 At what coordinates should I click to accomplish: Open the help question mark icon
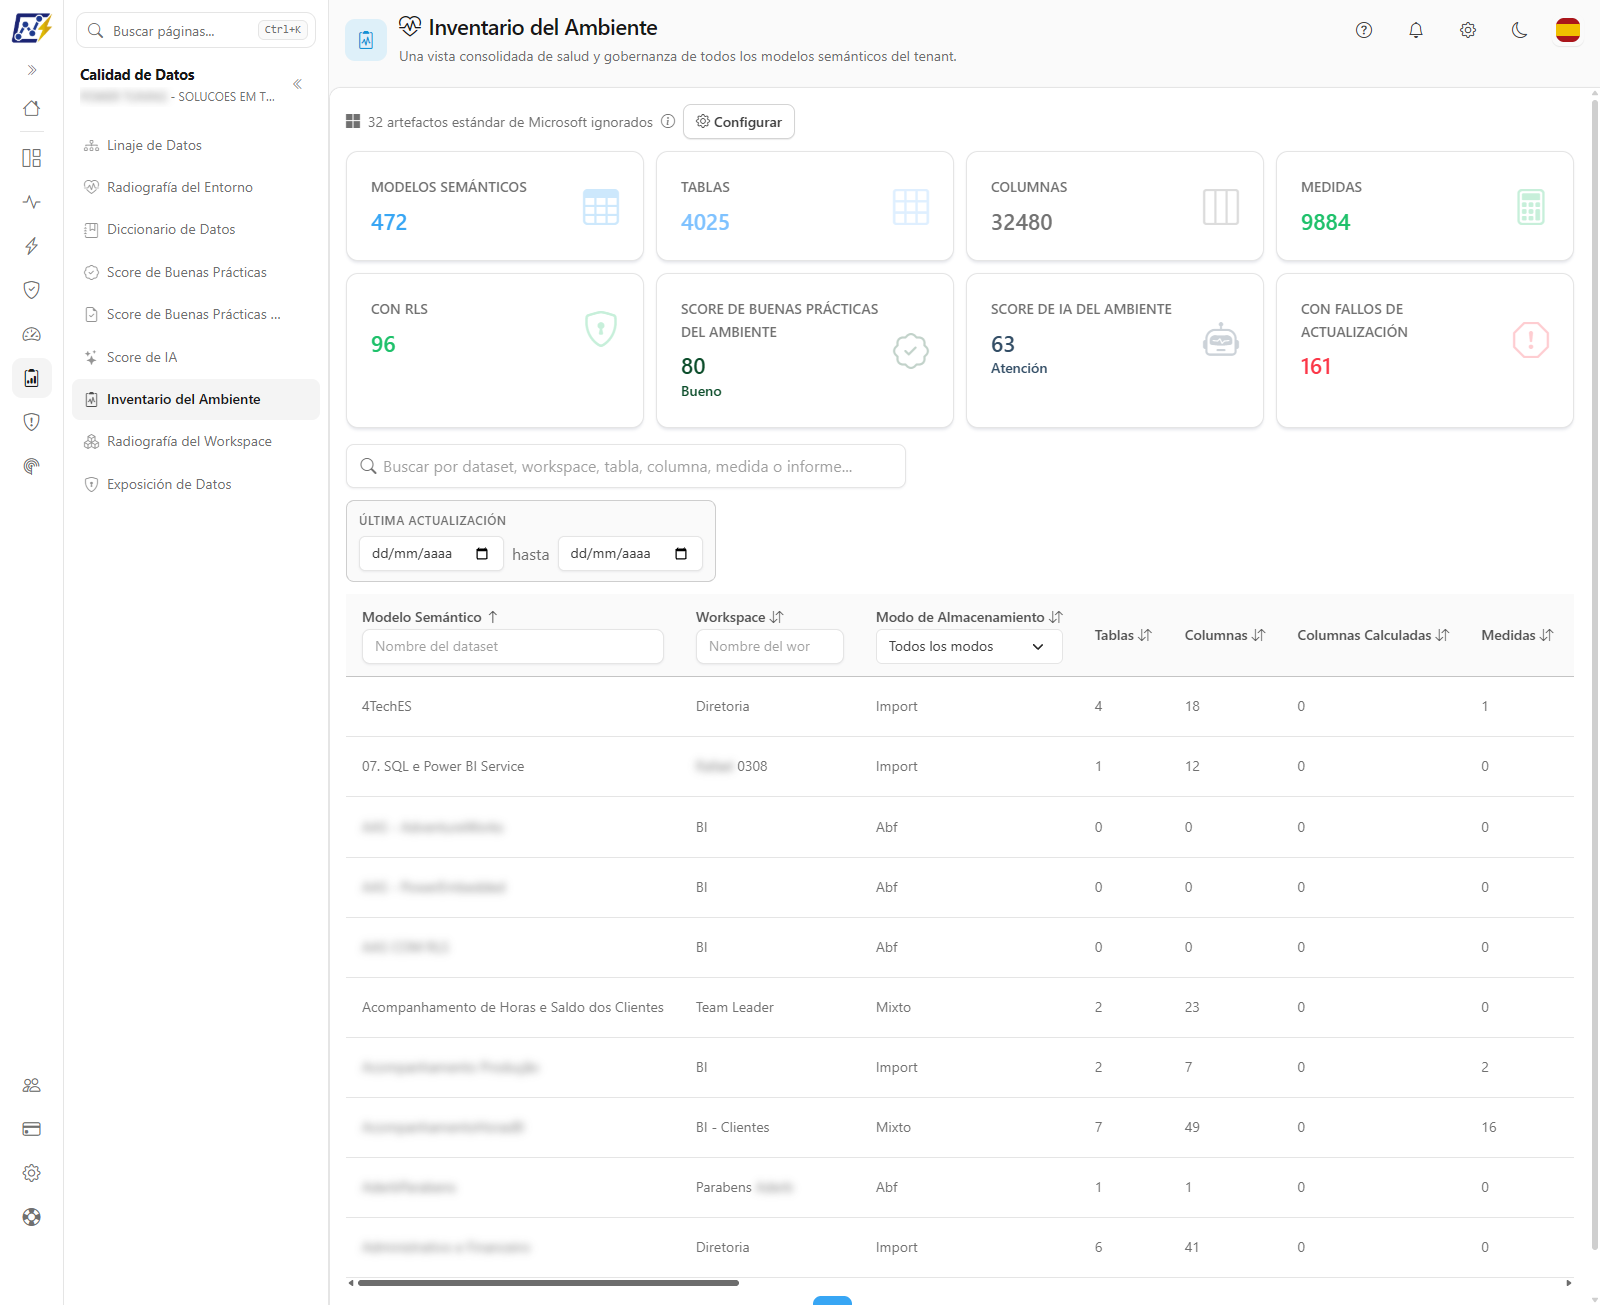point(1364,30)
